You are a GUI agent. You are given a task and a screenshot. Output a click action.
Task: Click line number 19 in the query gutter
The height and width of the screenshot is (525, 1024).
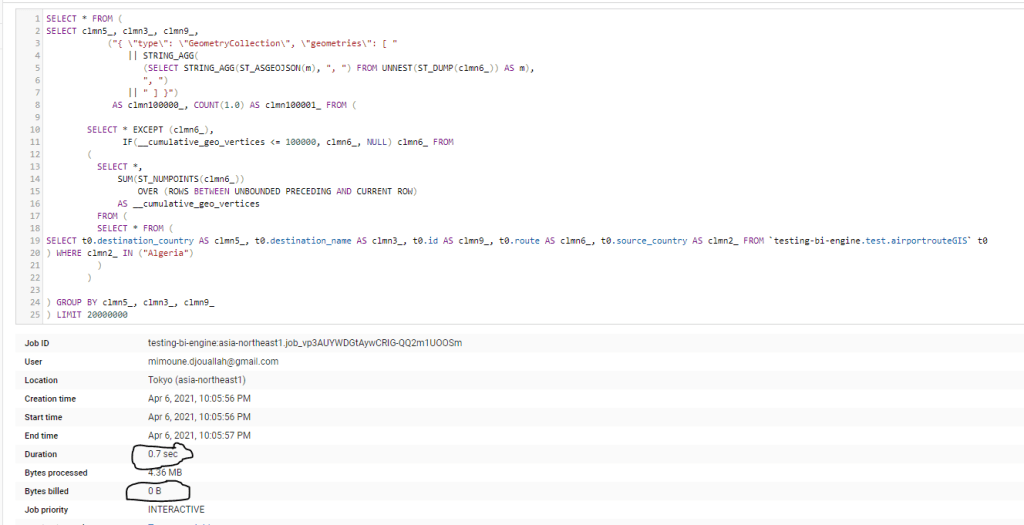tap(35, 241)
